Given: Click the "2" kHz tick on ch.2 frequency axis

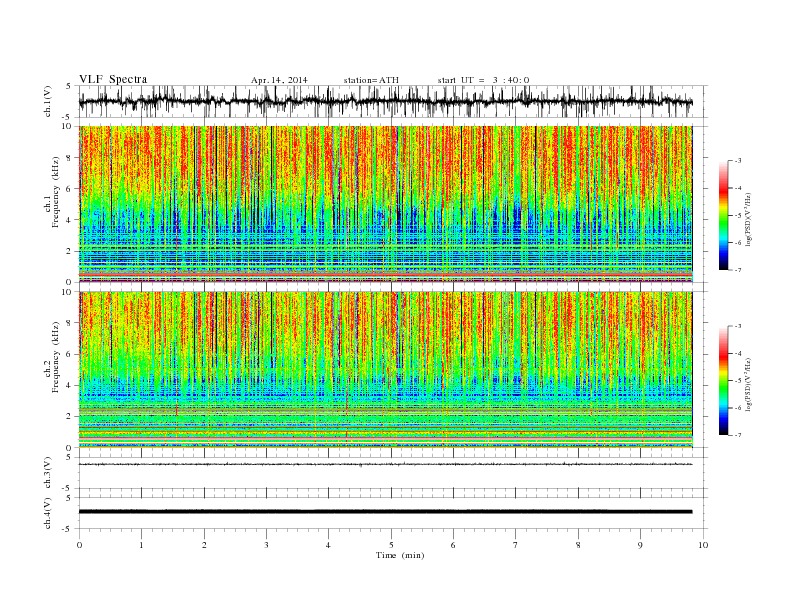Looking at the screenshot, I should pyautogui.click(x=70, y=417).
